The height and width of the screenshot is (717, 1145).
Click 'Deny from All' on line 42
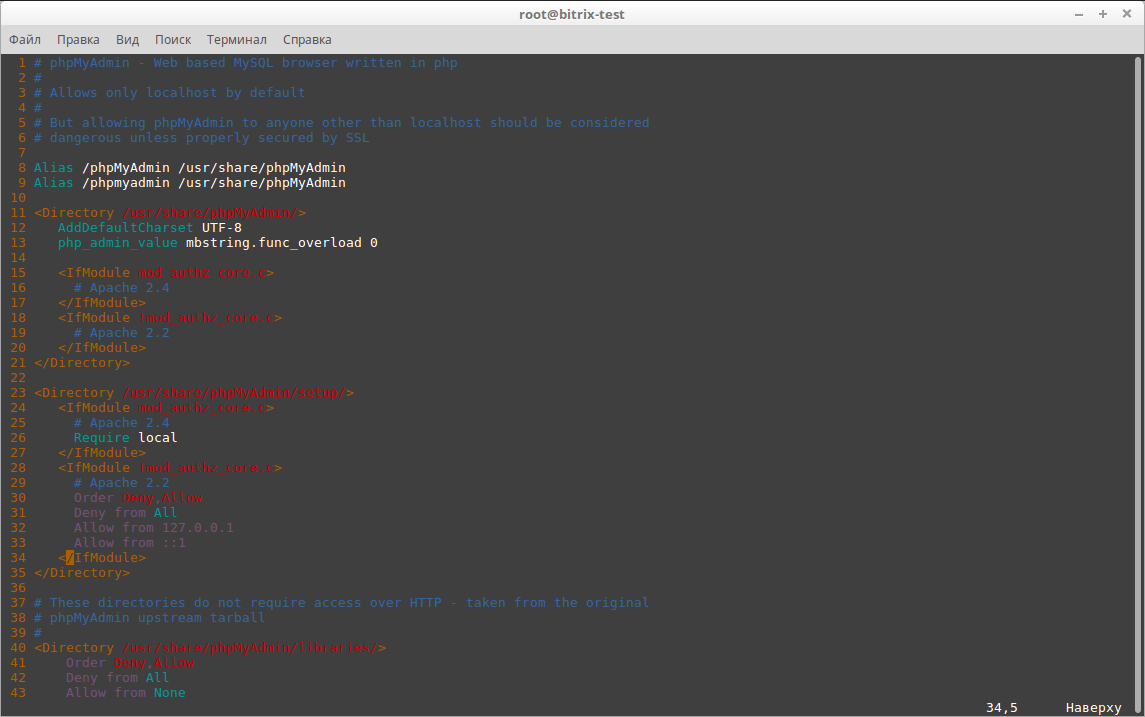pyautogui.click(x=117, y=678)
